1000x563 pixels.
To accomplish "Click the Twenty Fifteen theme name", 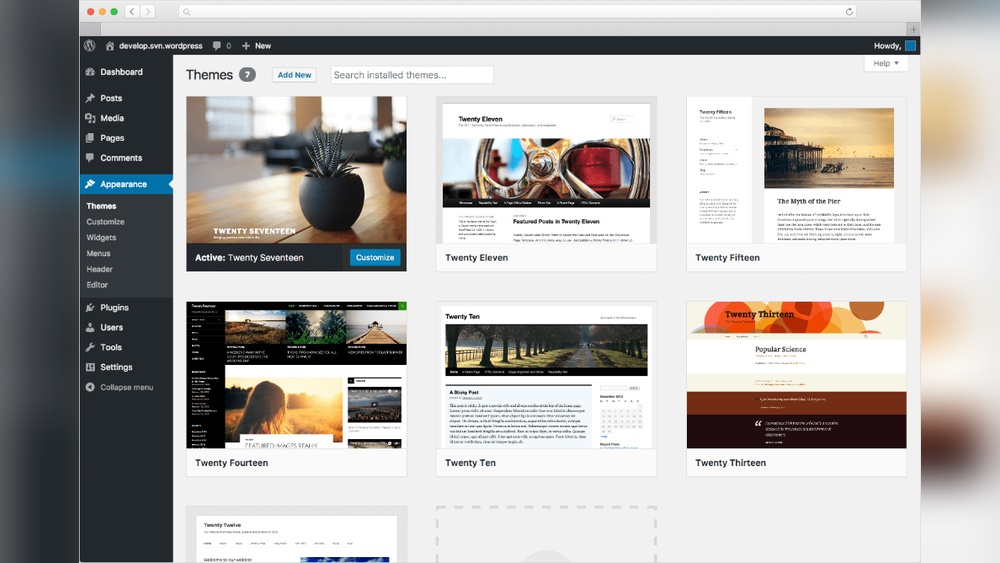I will 727,258.
